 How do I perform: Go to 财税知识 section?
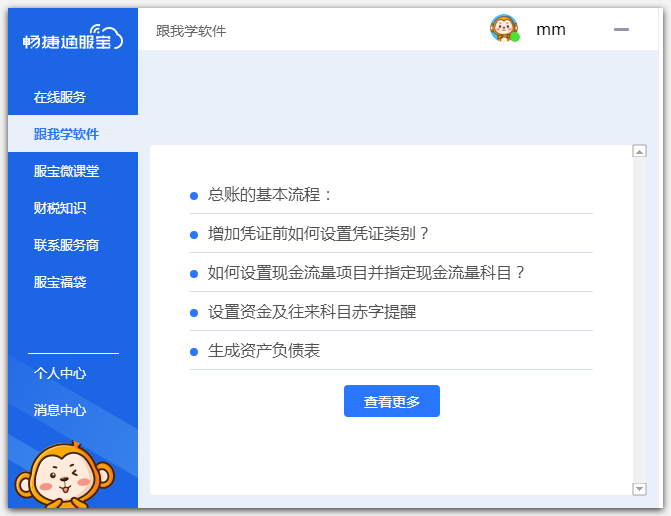[x=73, y=208]
